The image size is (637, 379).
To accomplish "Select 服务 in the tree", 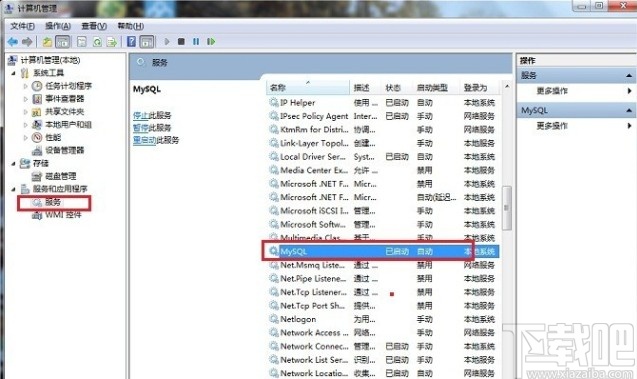I will point(53,202).
